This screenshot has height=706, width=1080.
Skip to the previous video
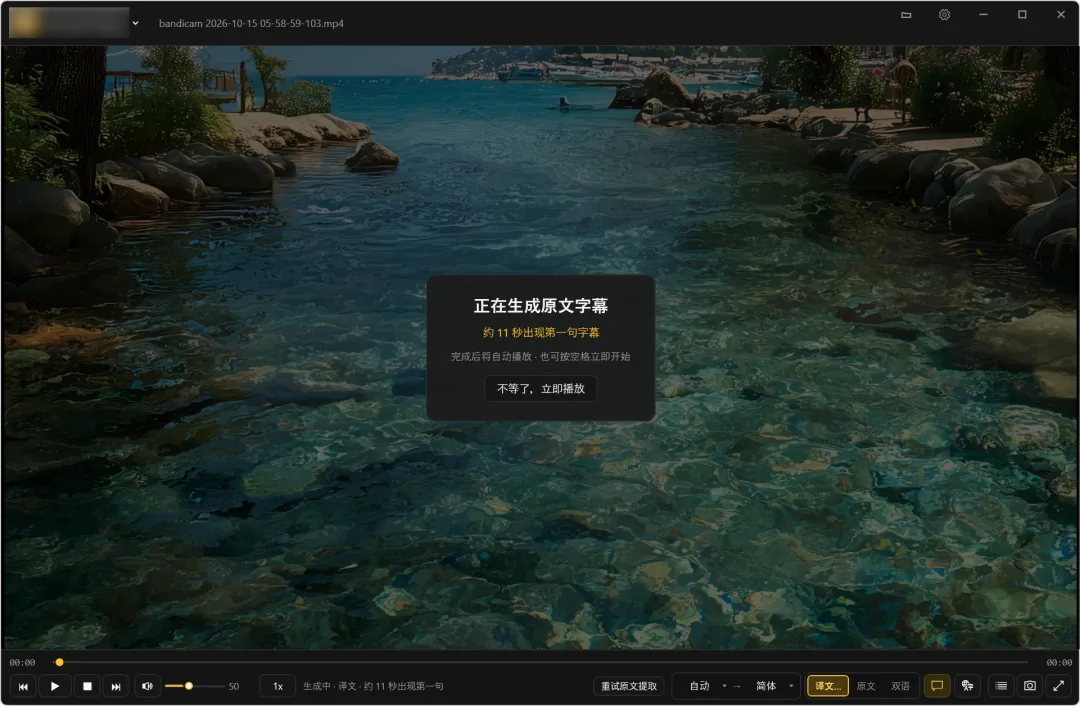(x=23, y=686)
